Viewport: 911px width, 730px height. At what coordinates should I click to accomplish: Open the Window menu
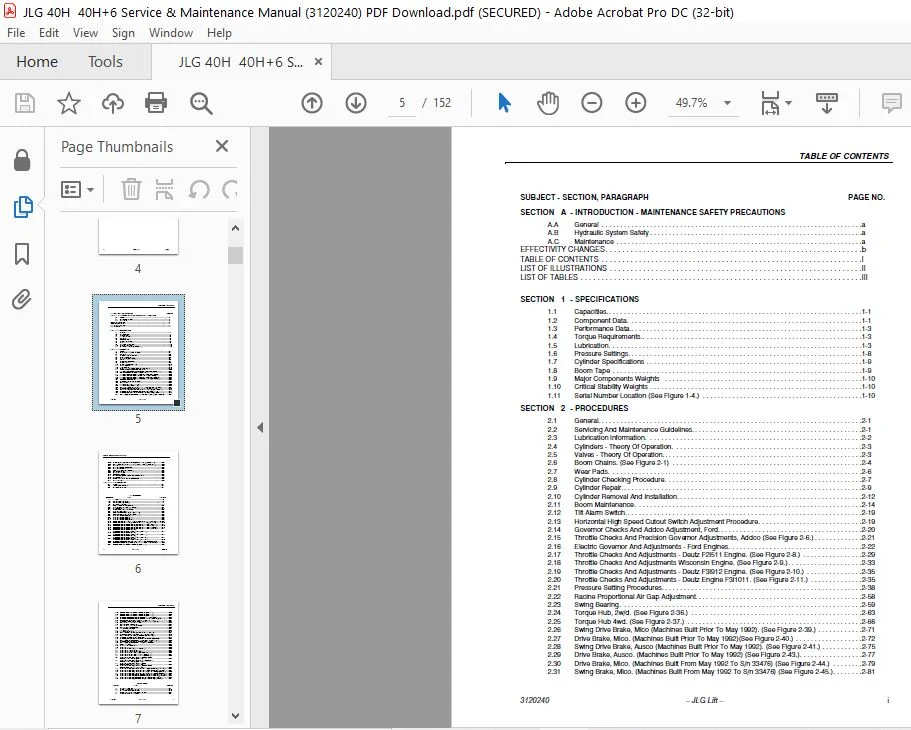[x=171, y=33]
